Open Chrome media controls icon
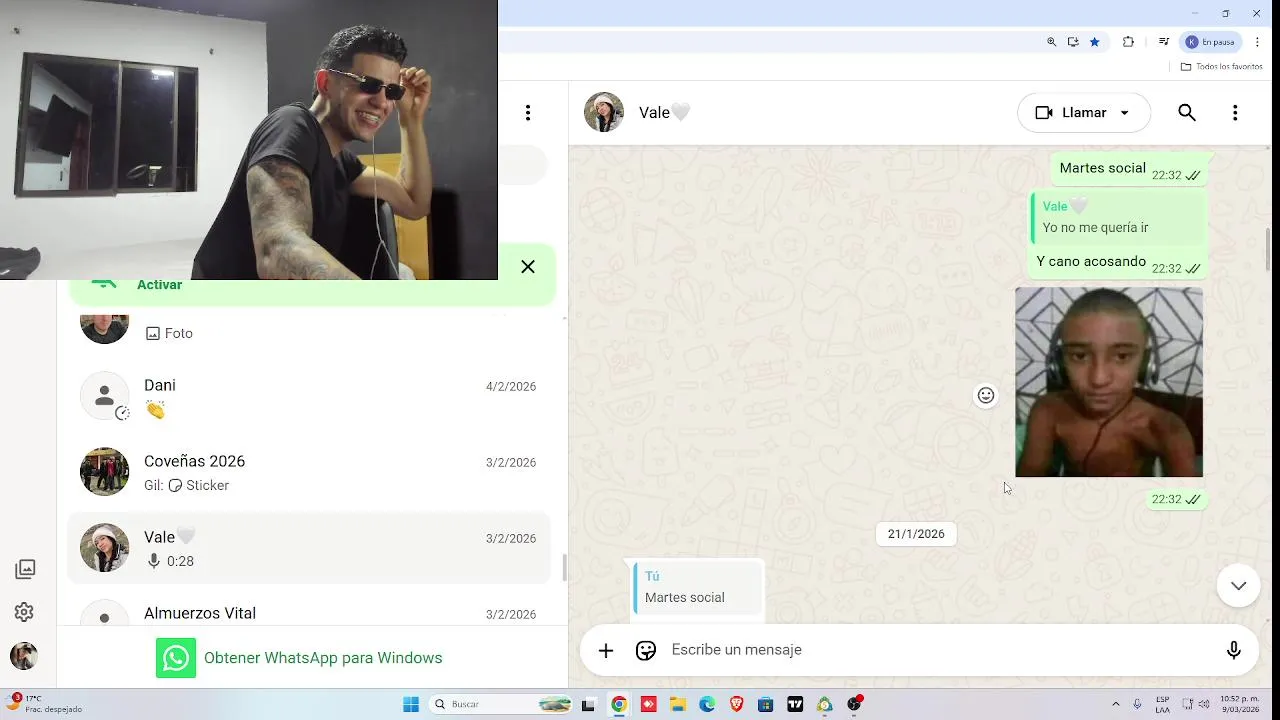This screenshot has height=720, width=1280. pyautogui.click(x=1163, y=42)
